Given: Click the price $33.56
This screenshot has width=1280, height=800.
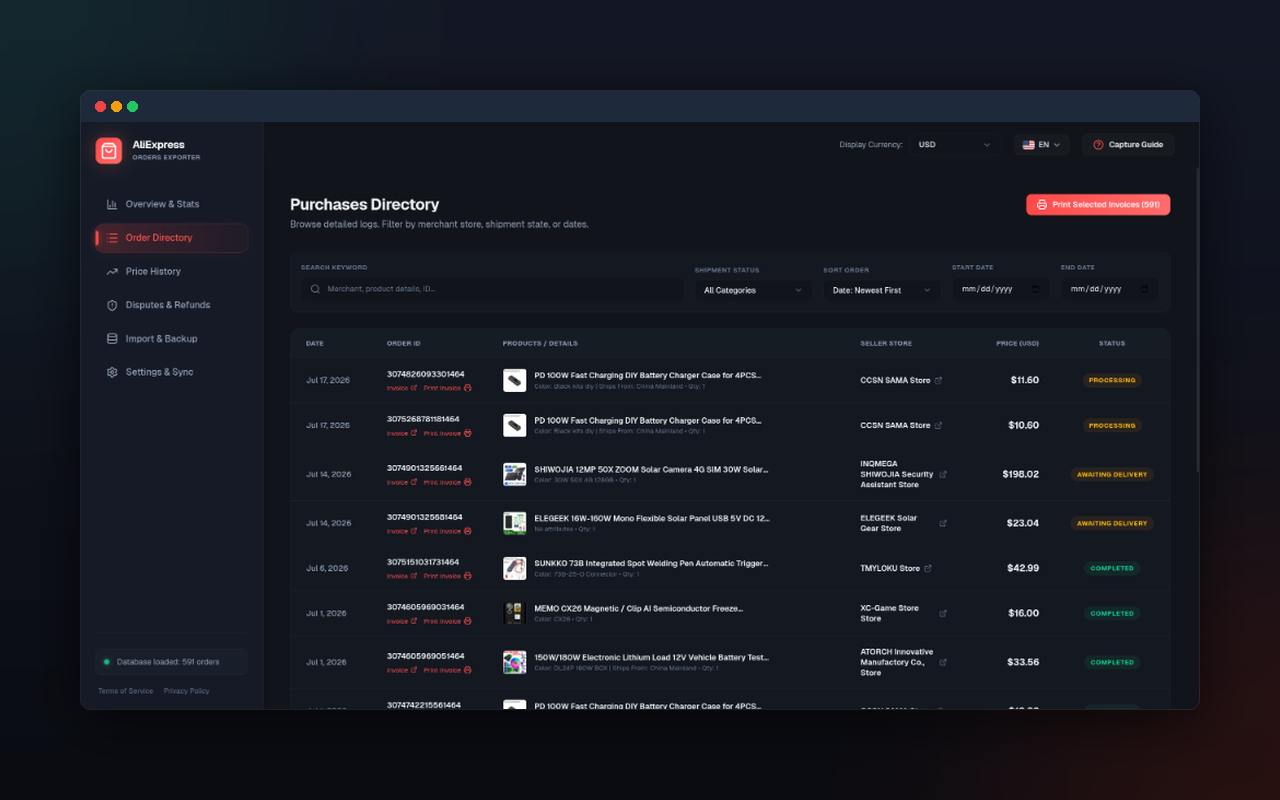Looking at the screenshot, I should pos(1023,662).
